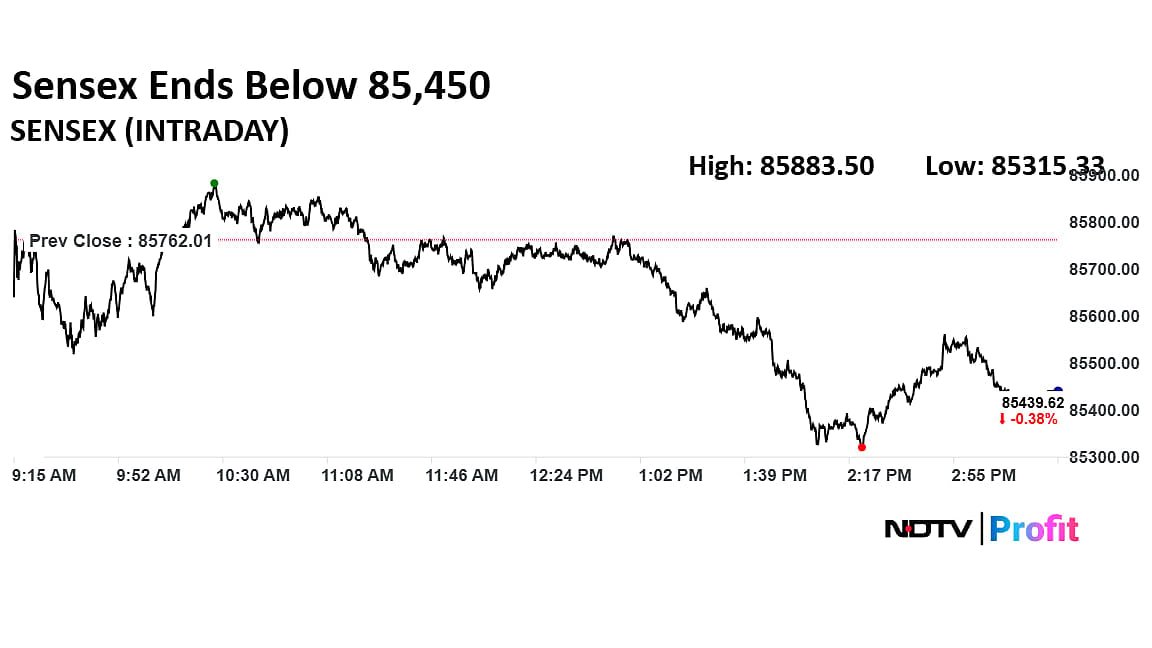Select the 9:15 AM time tick
This screenshot has height=648, width=1152.
[x=44, y=476]
